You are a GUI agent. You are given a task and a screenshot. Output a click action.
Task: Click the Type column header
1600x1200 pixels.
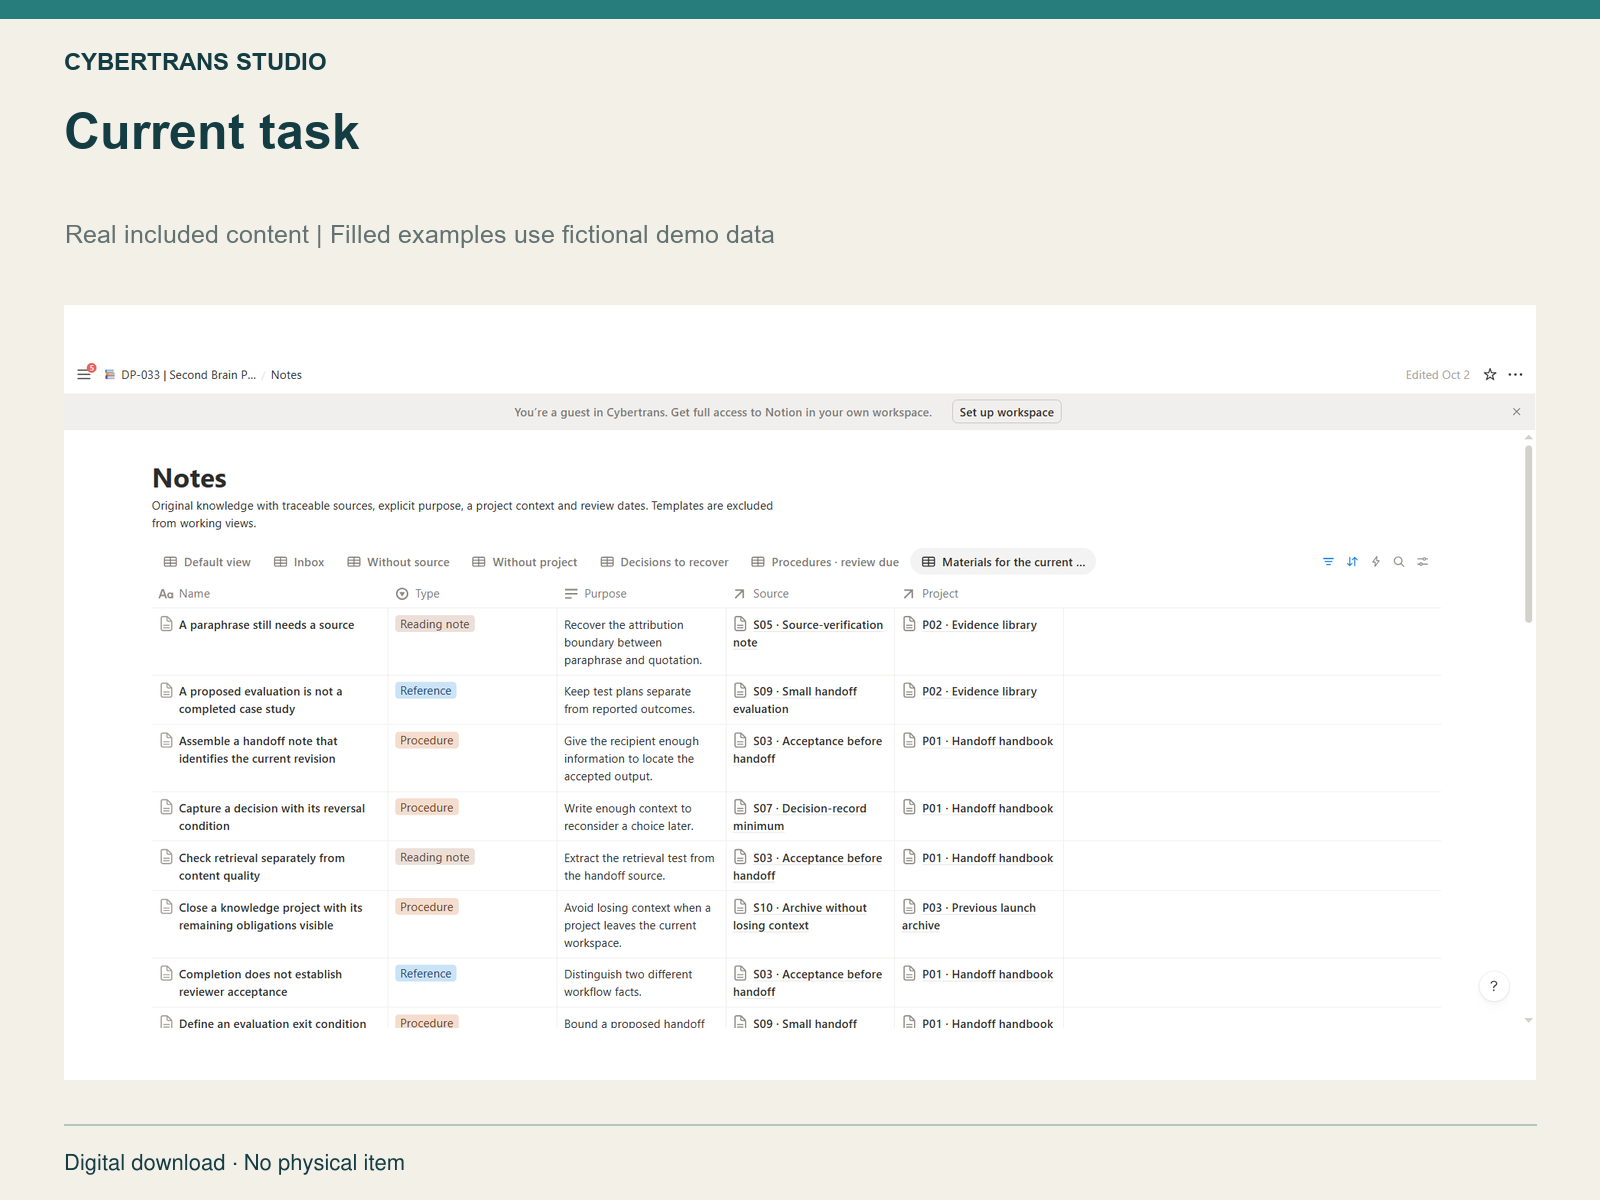pyautogui.click(x=418, y=594)
